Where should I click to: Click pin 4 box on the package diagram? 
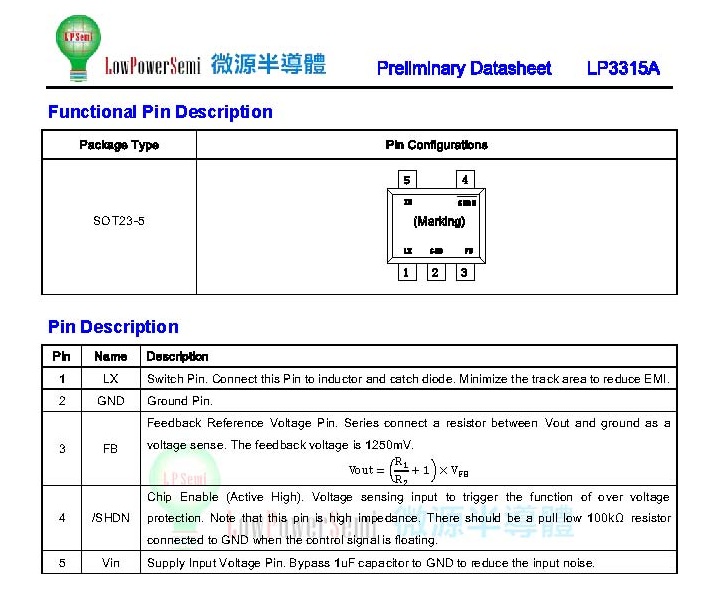[465, 179]
